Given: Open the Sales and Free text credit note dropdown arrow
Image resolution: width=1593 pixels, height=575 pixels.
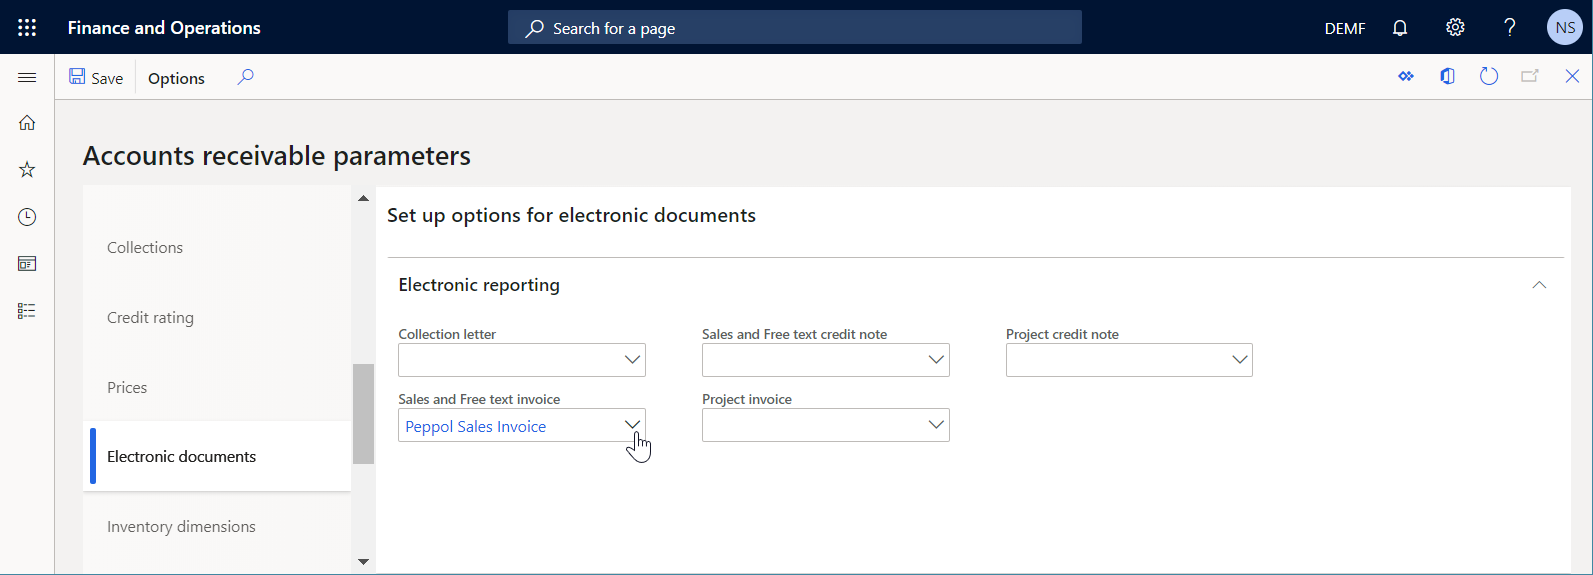Looking at the screenshot, I should point(936,360).
